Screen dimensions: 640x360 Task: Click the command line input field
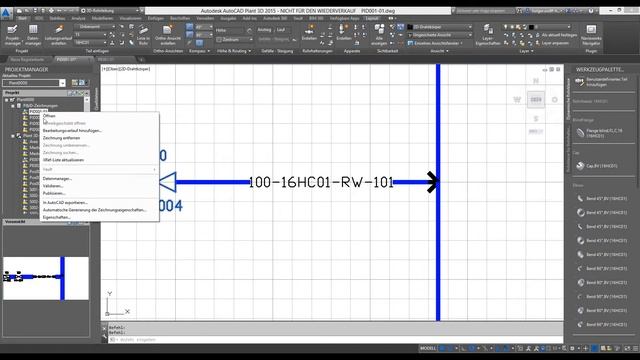335,340
